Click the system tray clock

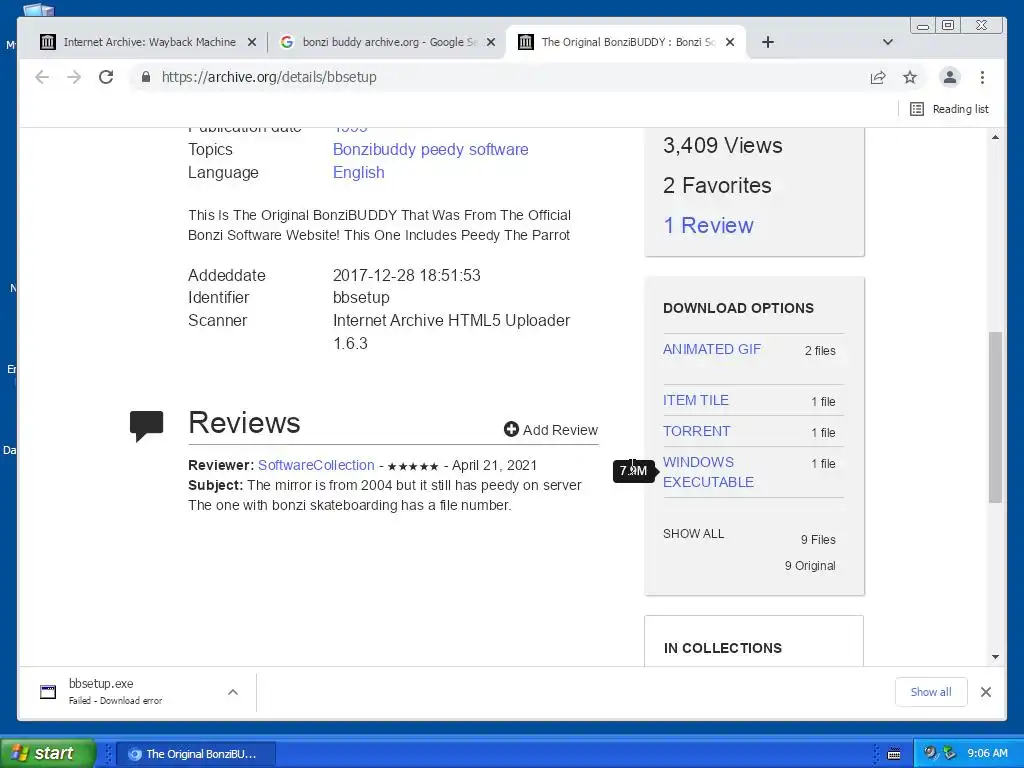(x=987, y=753)
